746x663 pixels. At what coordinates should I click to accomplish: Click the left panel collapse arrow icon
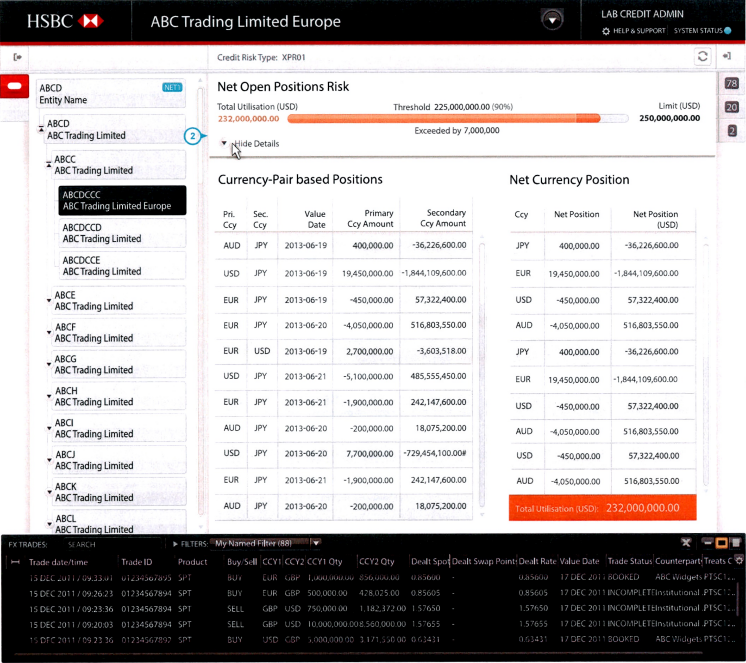tap(18, 57)
